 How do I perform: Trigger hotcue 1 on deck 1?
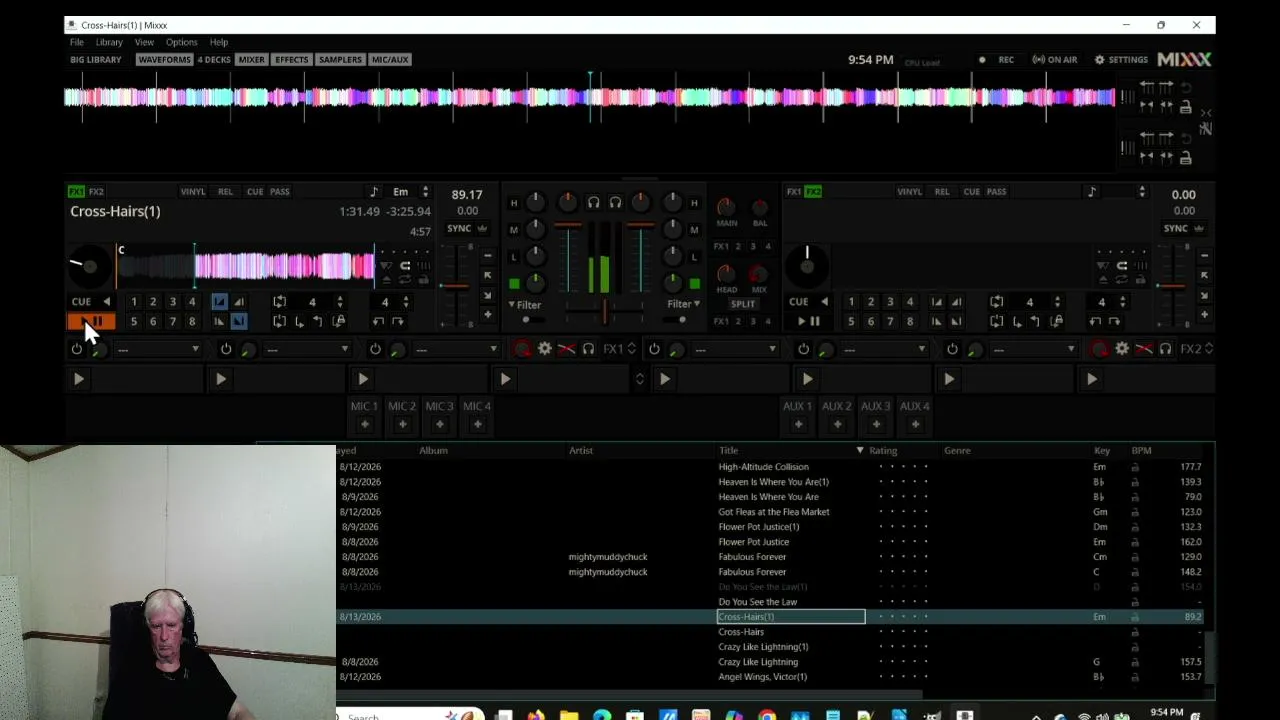[133, 301]
